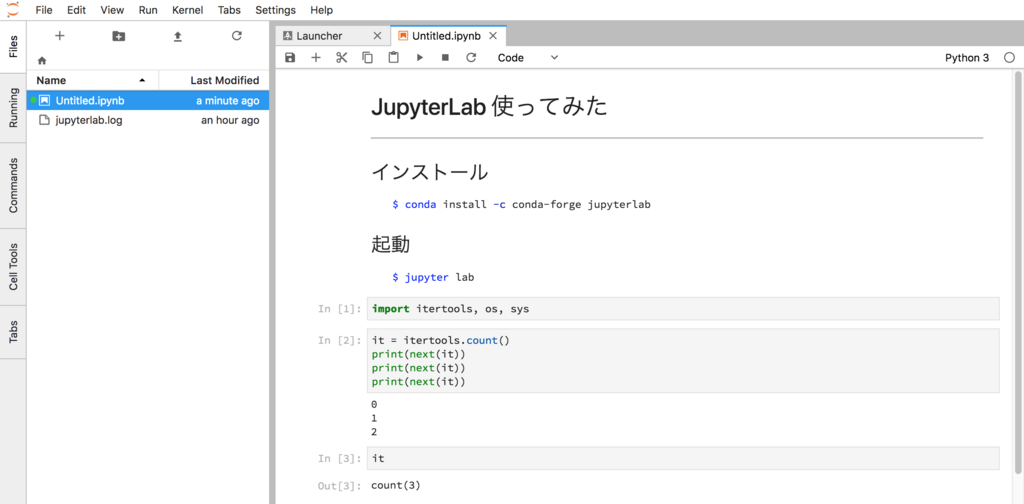Open the Files sidebar panel

[x=13, y=46]
